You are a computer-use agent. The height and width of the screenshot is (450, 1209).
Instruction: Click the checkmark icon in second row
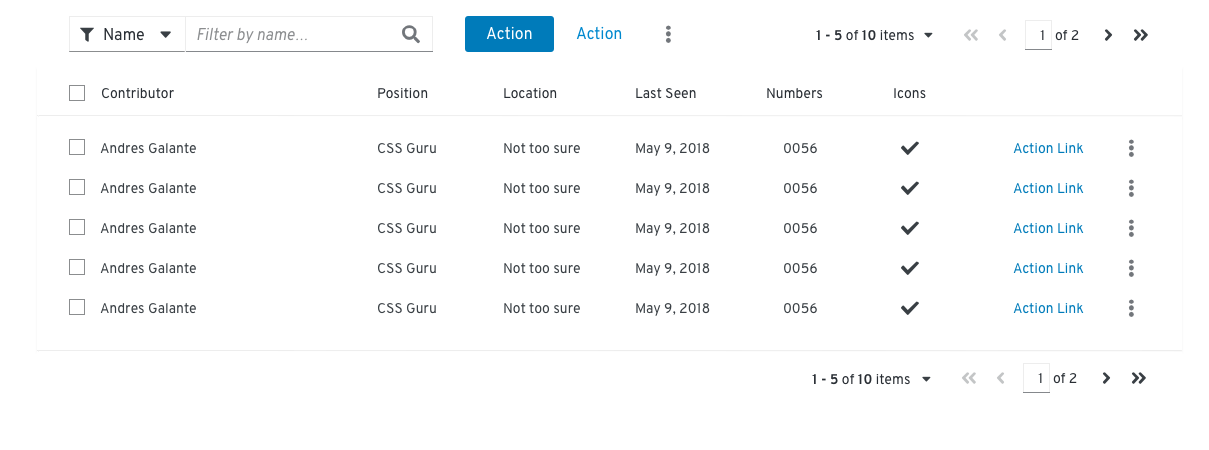tap(909, 188)
